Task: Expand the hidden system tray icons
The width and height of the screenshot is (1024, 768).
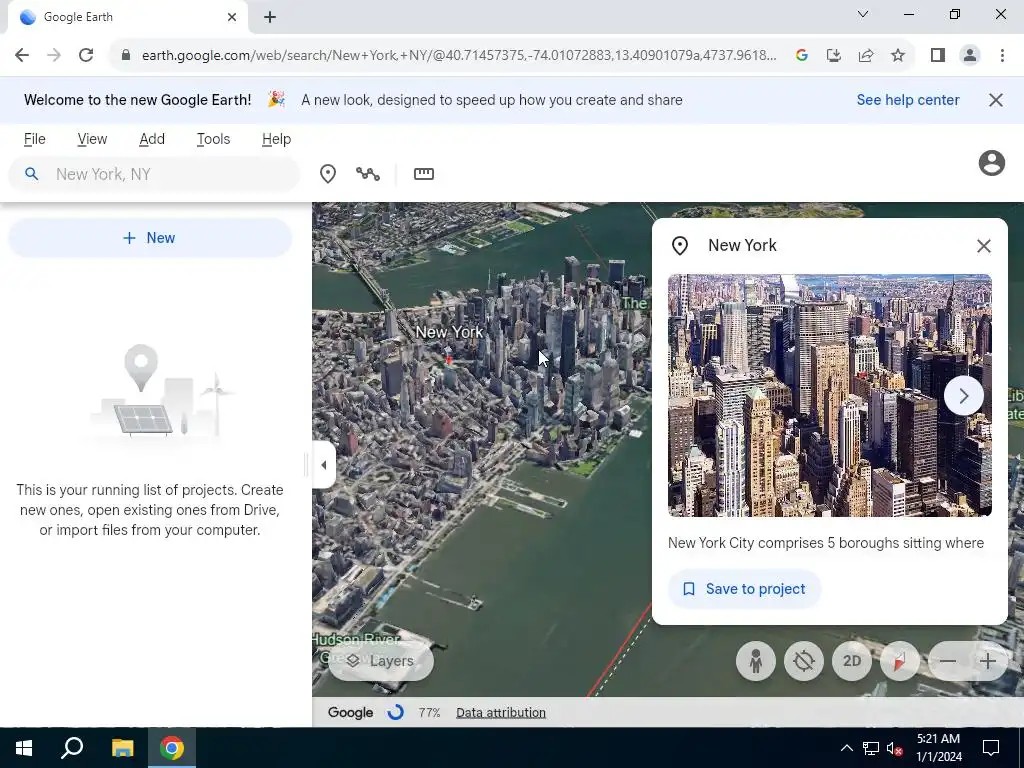Action: pos(846,748)
